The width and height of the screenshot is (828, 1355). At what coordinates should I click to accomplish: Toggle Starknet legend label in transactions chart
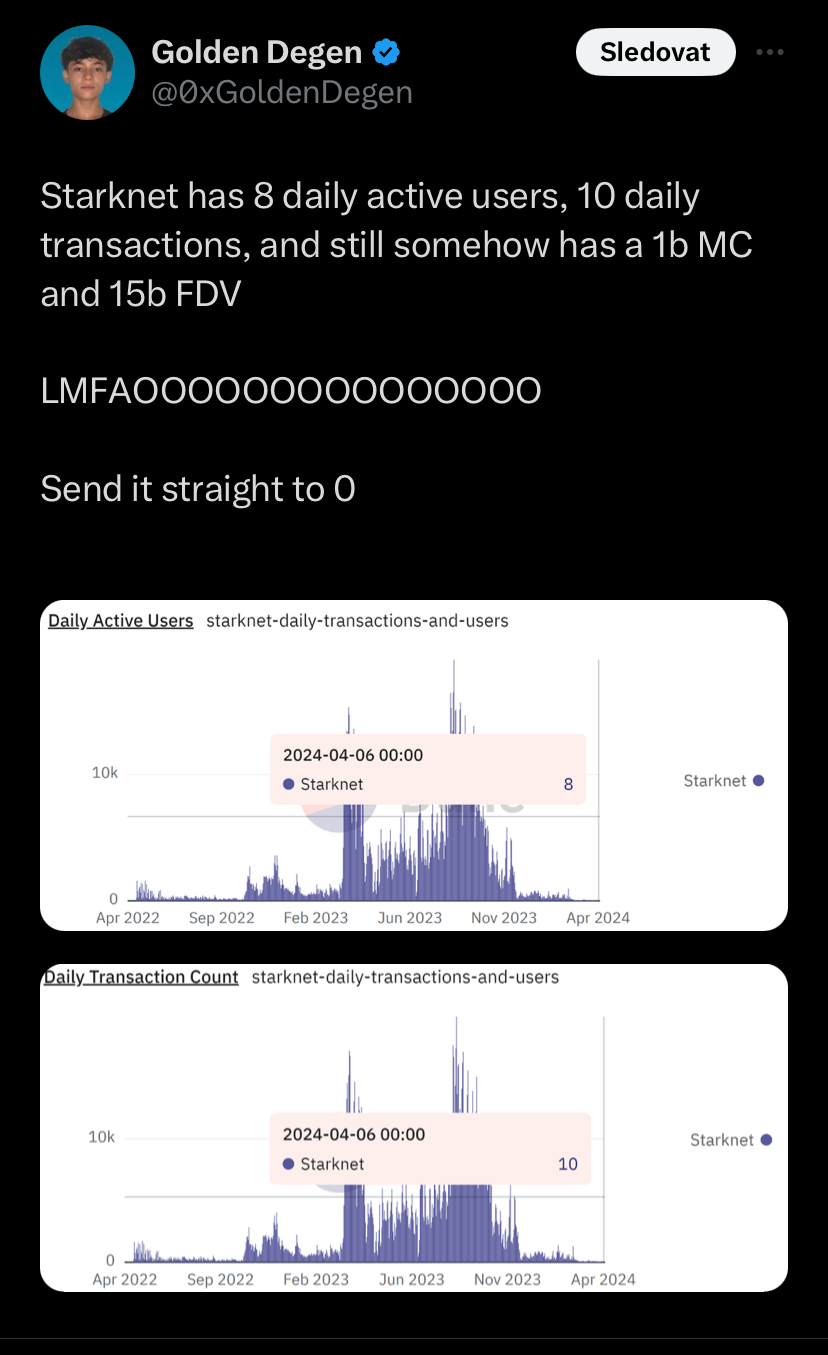coord(721,1140)
